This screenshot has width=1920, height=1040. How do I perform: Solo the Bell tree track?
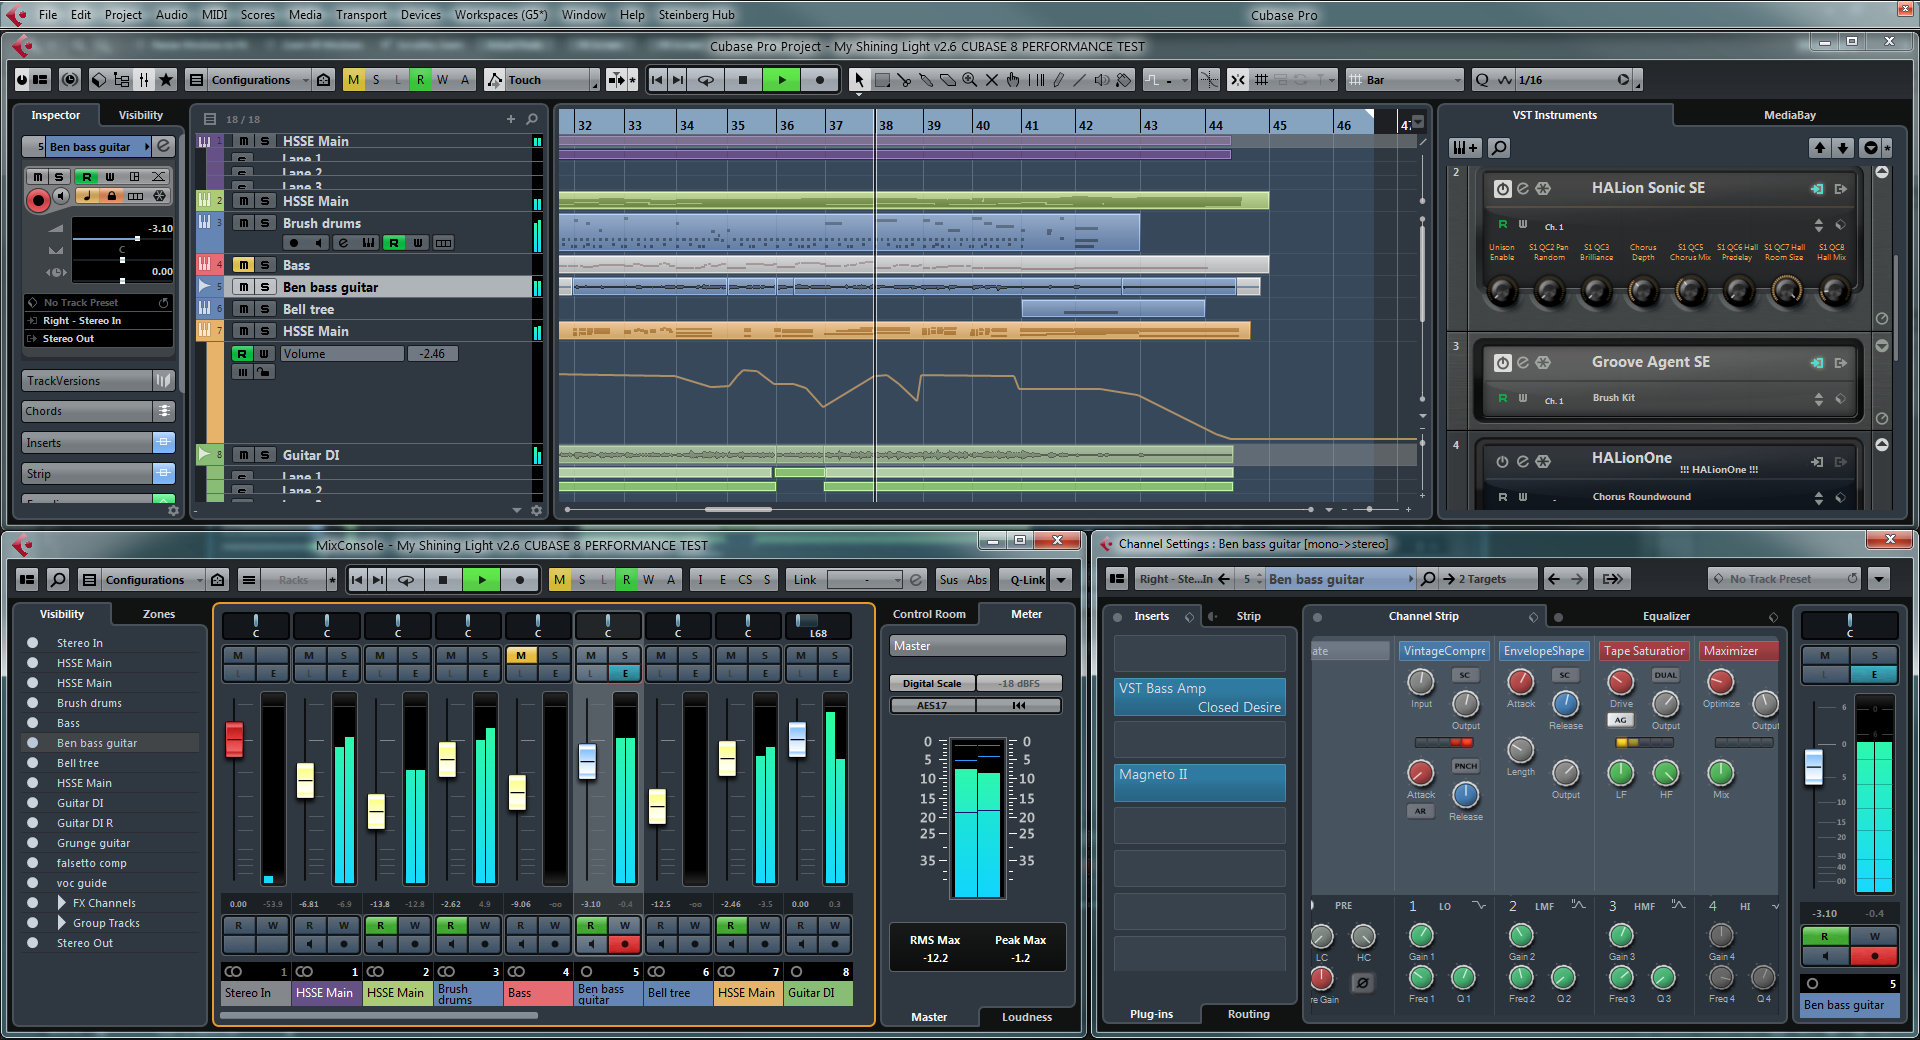(x=263, y=308)
